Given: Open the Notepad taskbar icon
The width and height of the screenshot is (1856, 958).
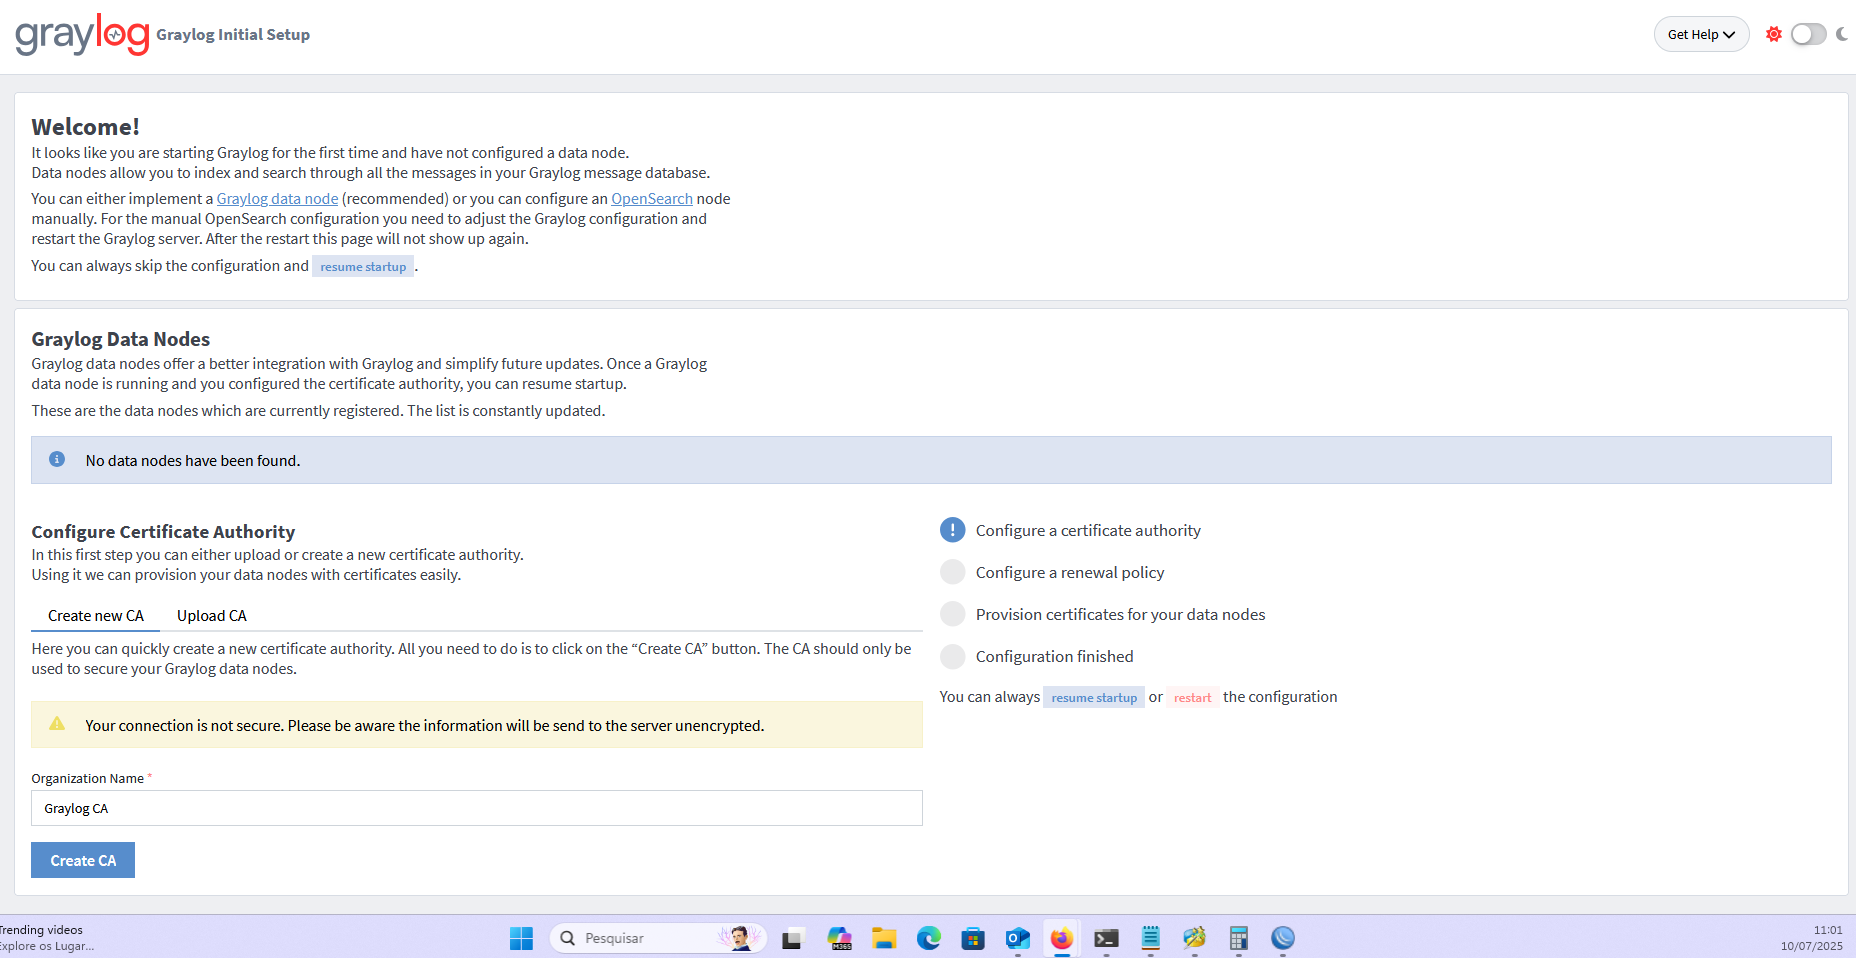Looking at the screenshot, I should [1151, 938].
